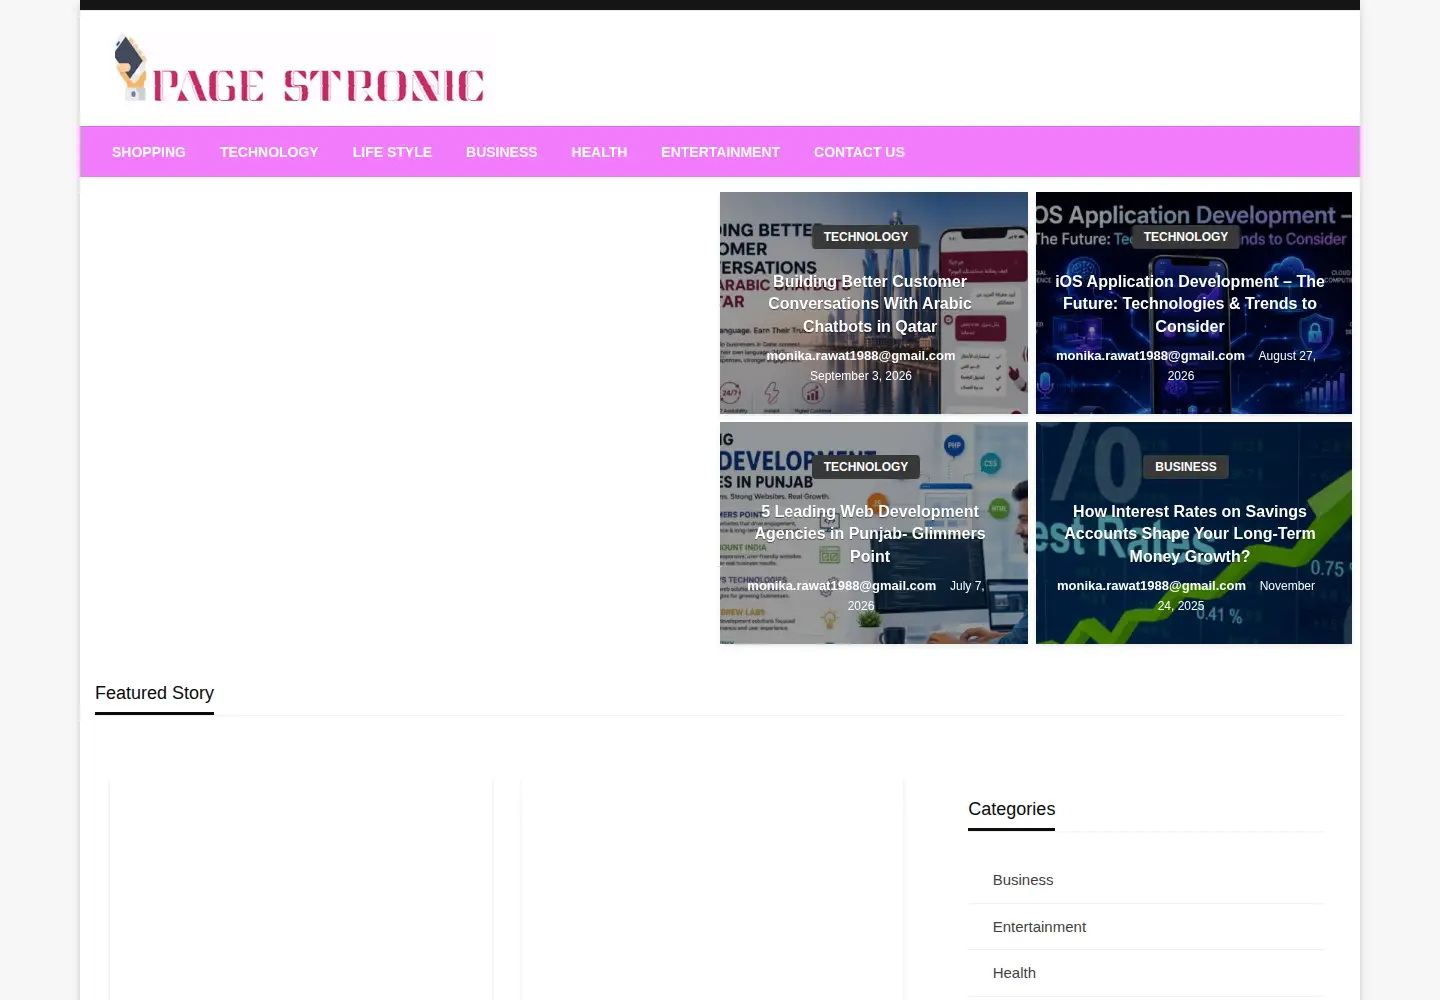Image resolution: width=1440 pixels, height=1000 pixels.
Task: Read iOS Application Development article
Action: 1190,304
